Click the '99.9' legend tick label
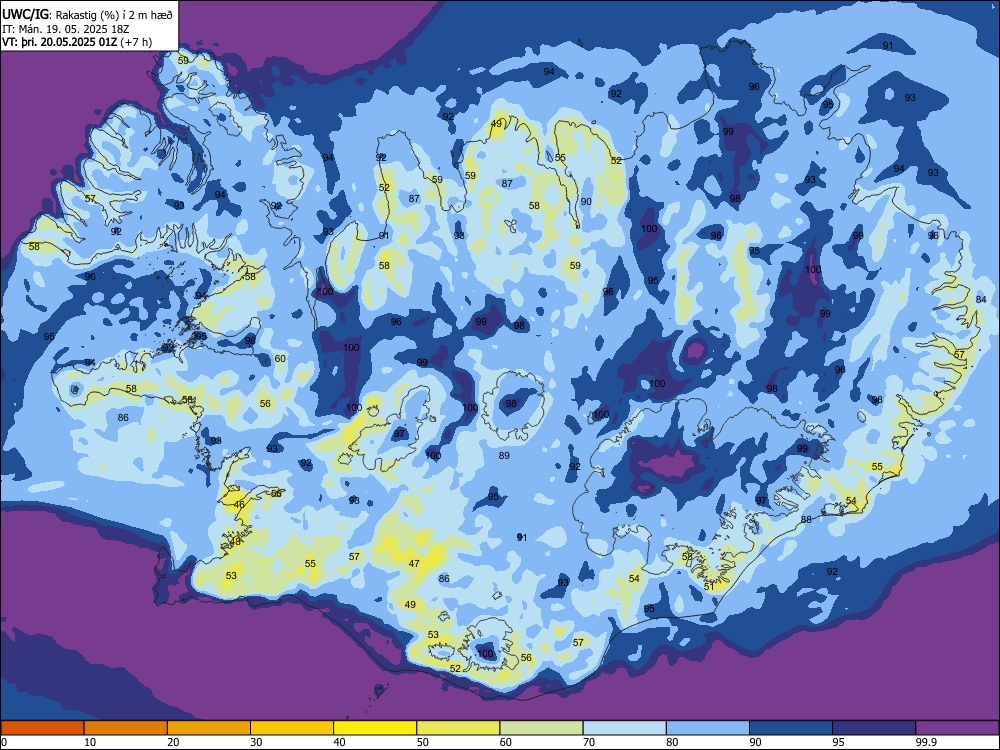Screen dimensions: 1000x750 [925, 742]
